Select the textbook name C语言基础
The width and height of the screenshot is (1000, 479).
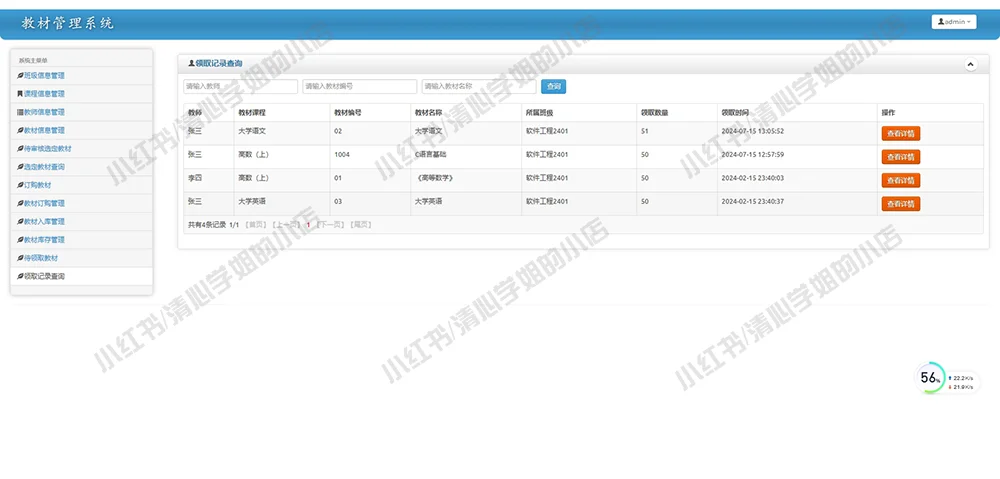click(x=430, y=154)
